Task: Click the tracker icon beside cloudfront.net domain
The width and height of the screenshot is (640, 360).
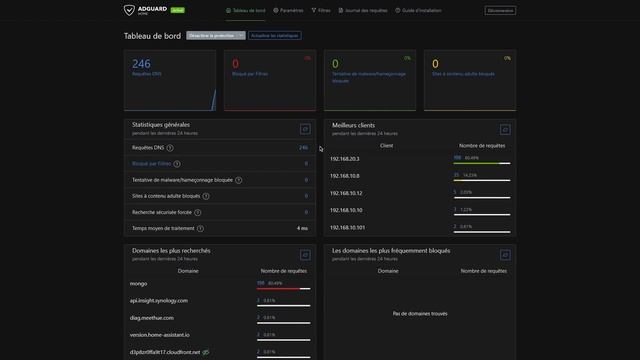Action: [x=206, y=352]
